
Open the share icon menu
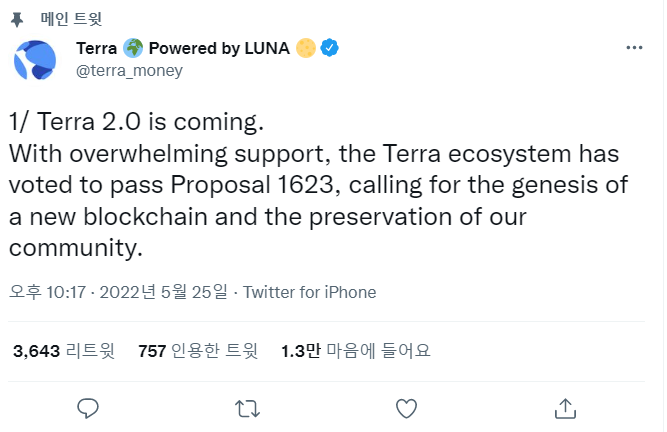pos(564,407)
